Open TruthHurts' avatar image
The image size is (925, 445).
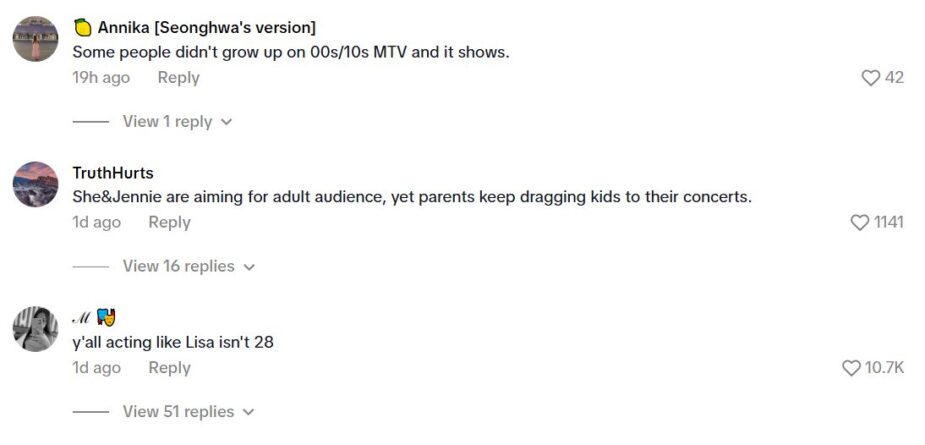(35, 184)
